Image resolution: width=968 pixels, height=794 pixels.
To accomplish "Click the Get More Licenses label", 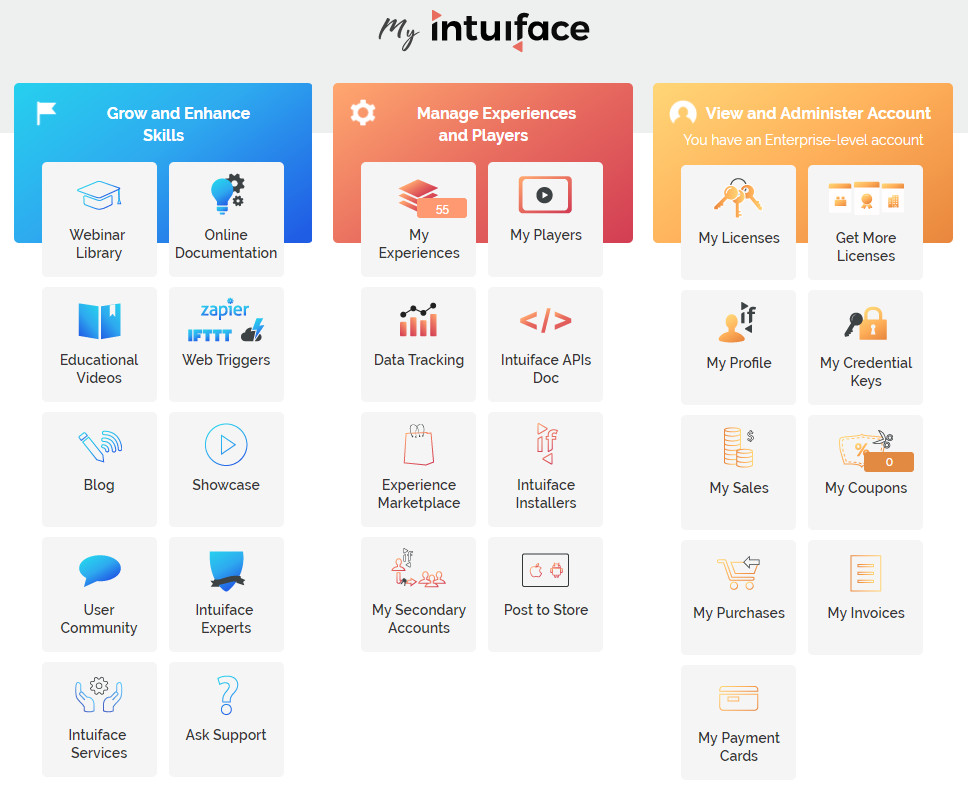I will coord(866,247).
